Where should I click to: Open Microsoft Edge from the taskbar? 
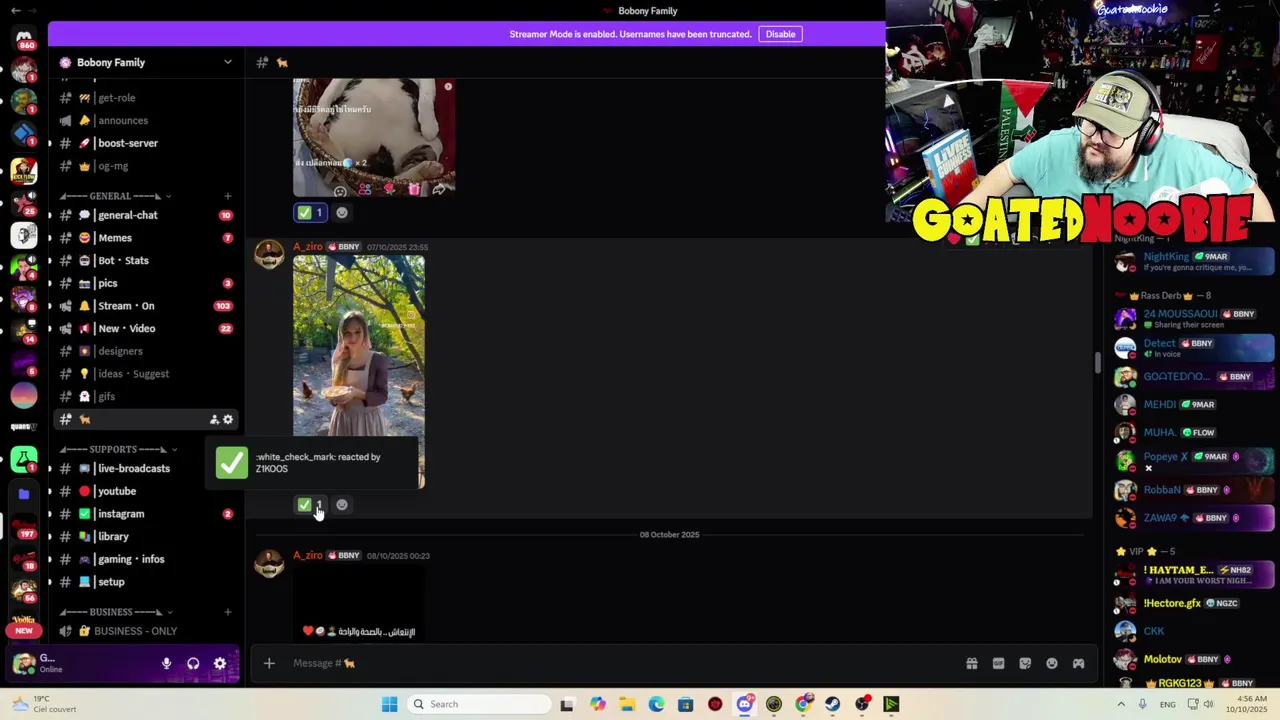(656, 704)
